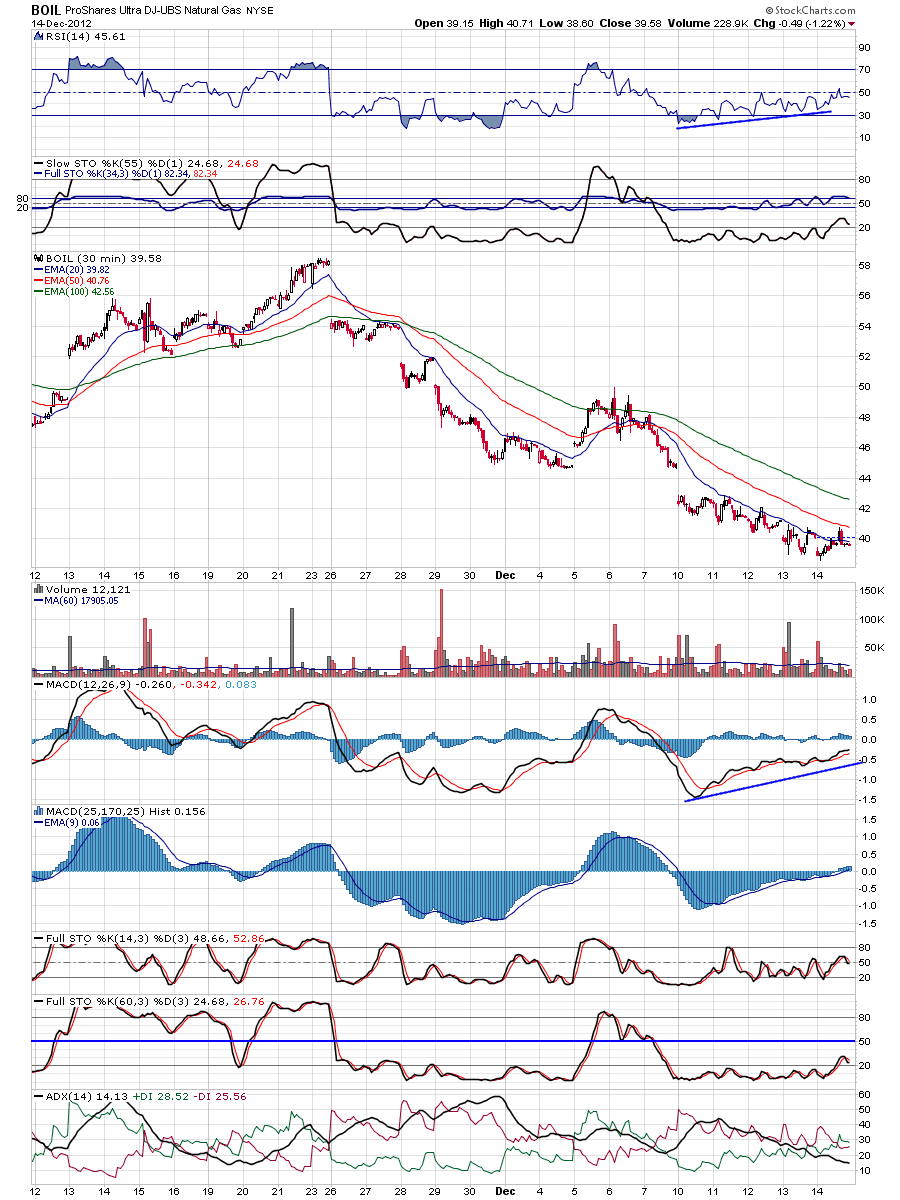Viewport: 900px width, 1200px height.
Task: Click the 'MA(60) 17905.05' legend text
Action: coord(83,601)
